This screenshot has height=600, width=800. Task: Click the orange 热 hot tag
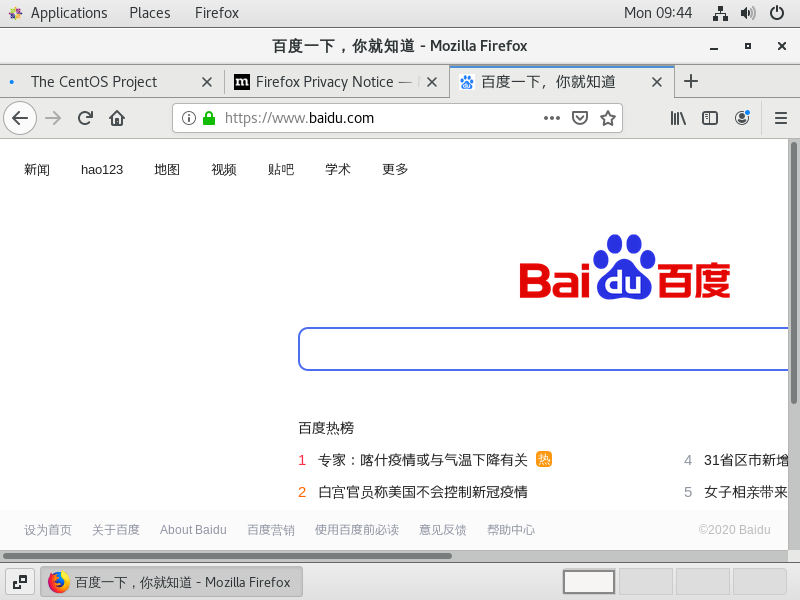tap(544, 459)
